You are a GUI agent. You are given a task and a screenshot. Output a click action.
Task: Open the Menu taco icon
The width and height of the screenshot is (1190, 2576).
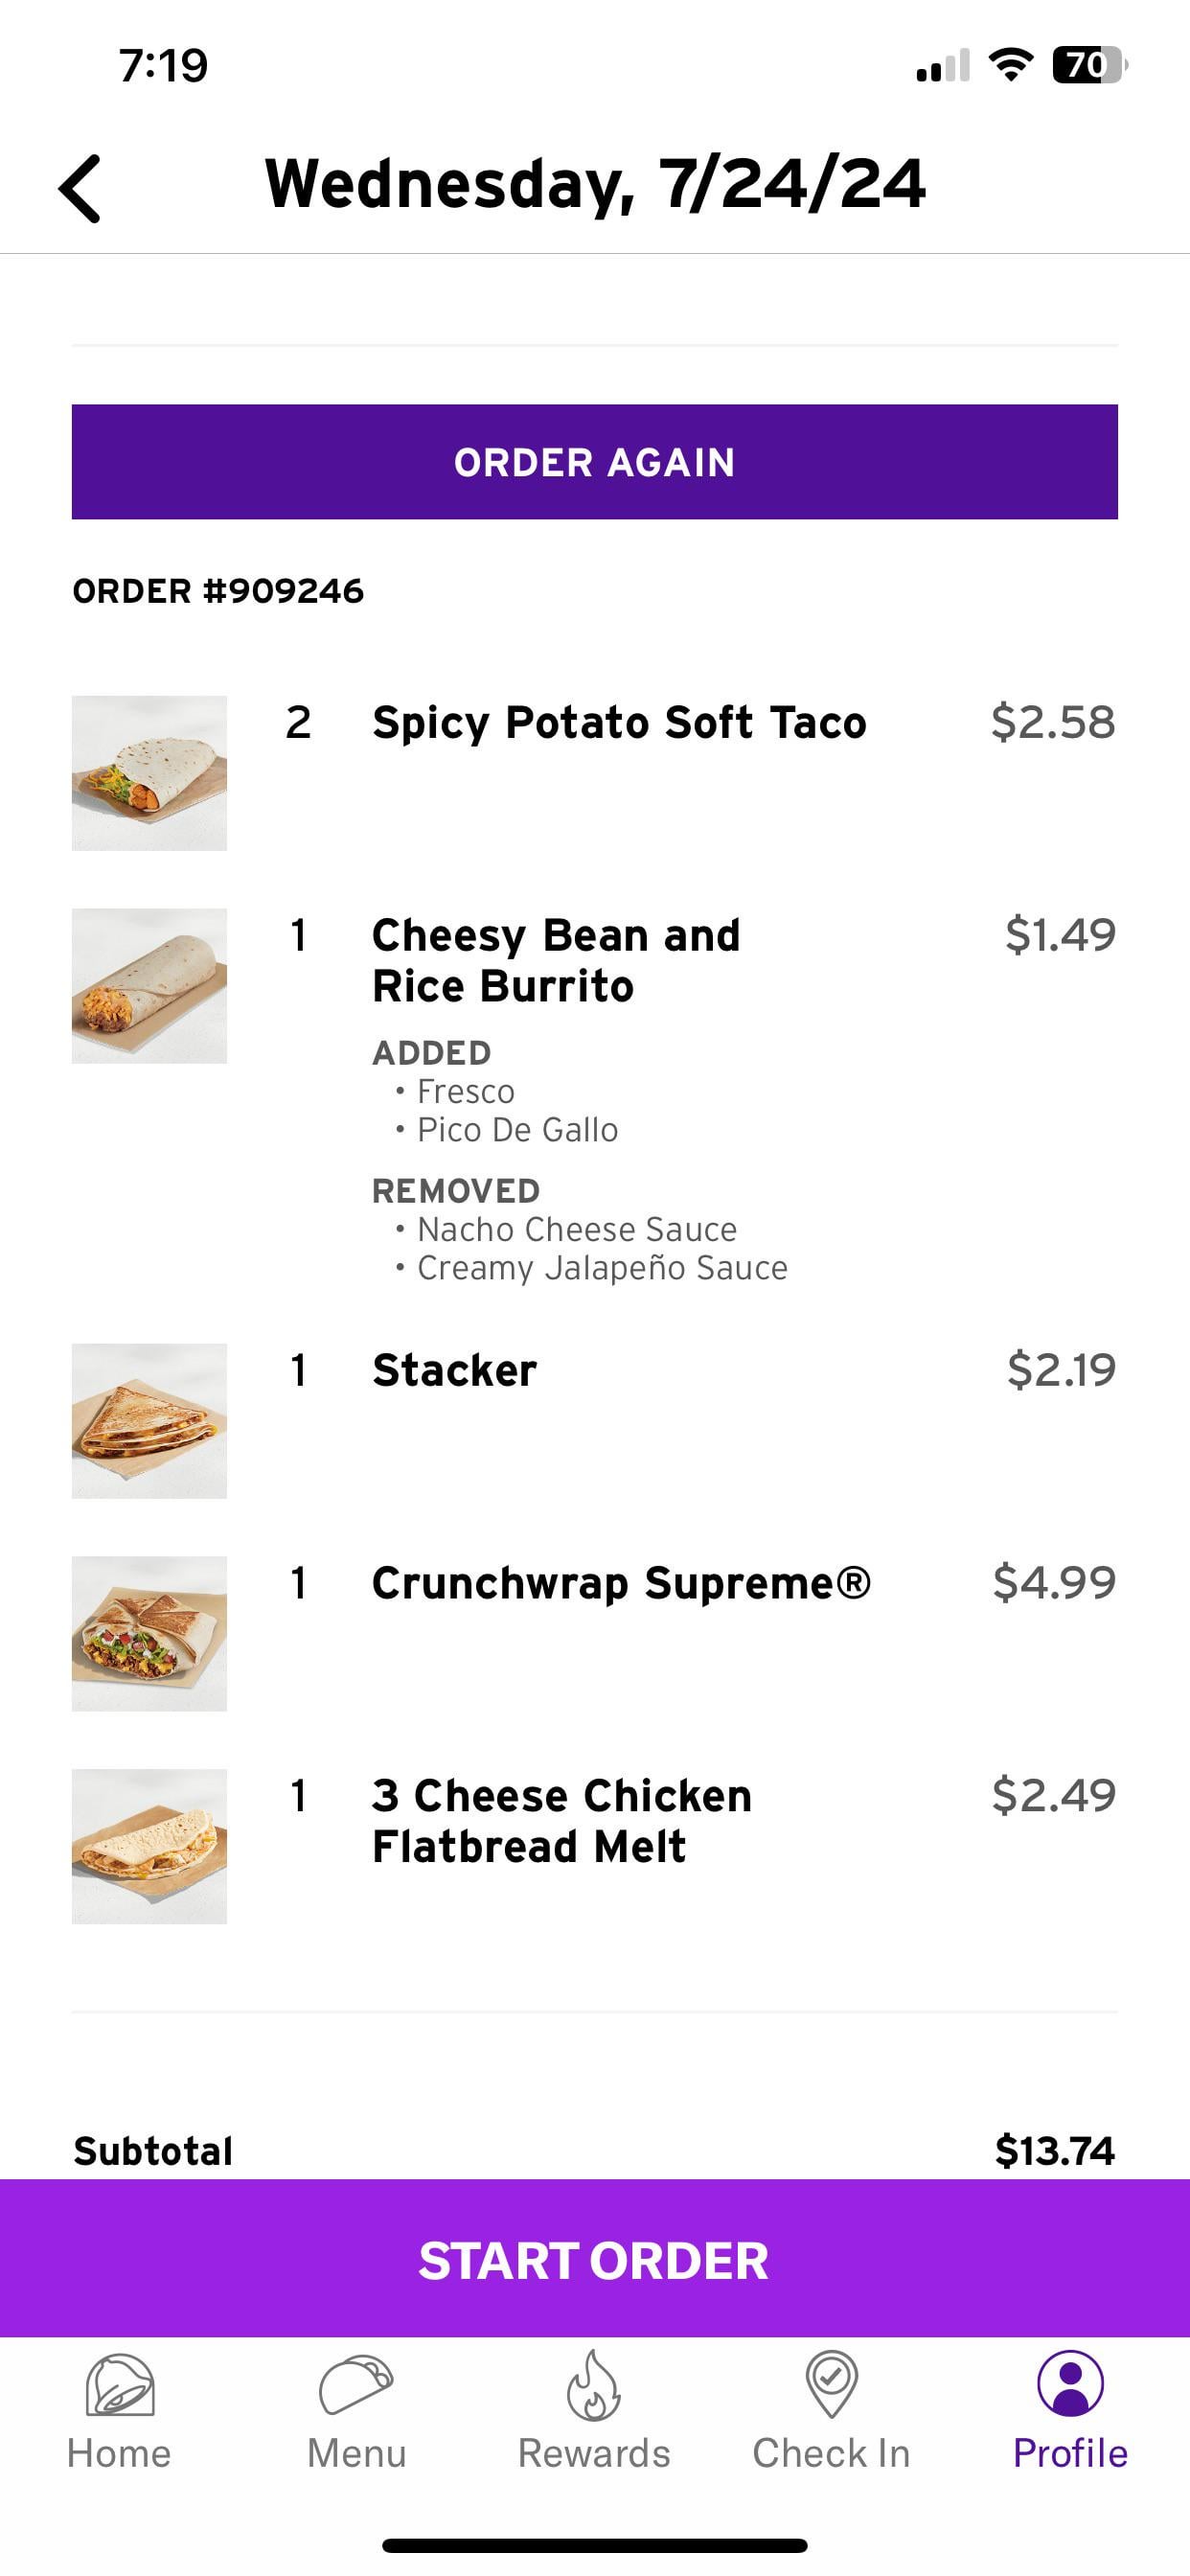(356, 2384)
